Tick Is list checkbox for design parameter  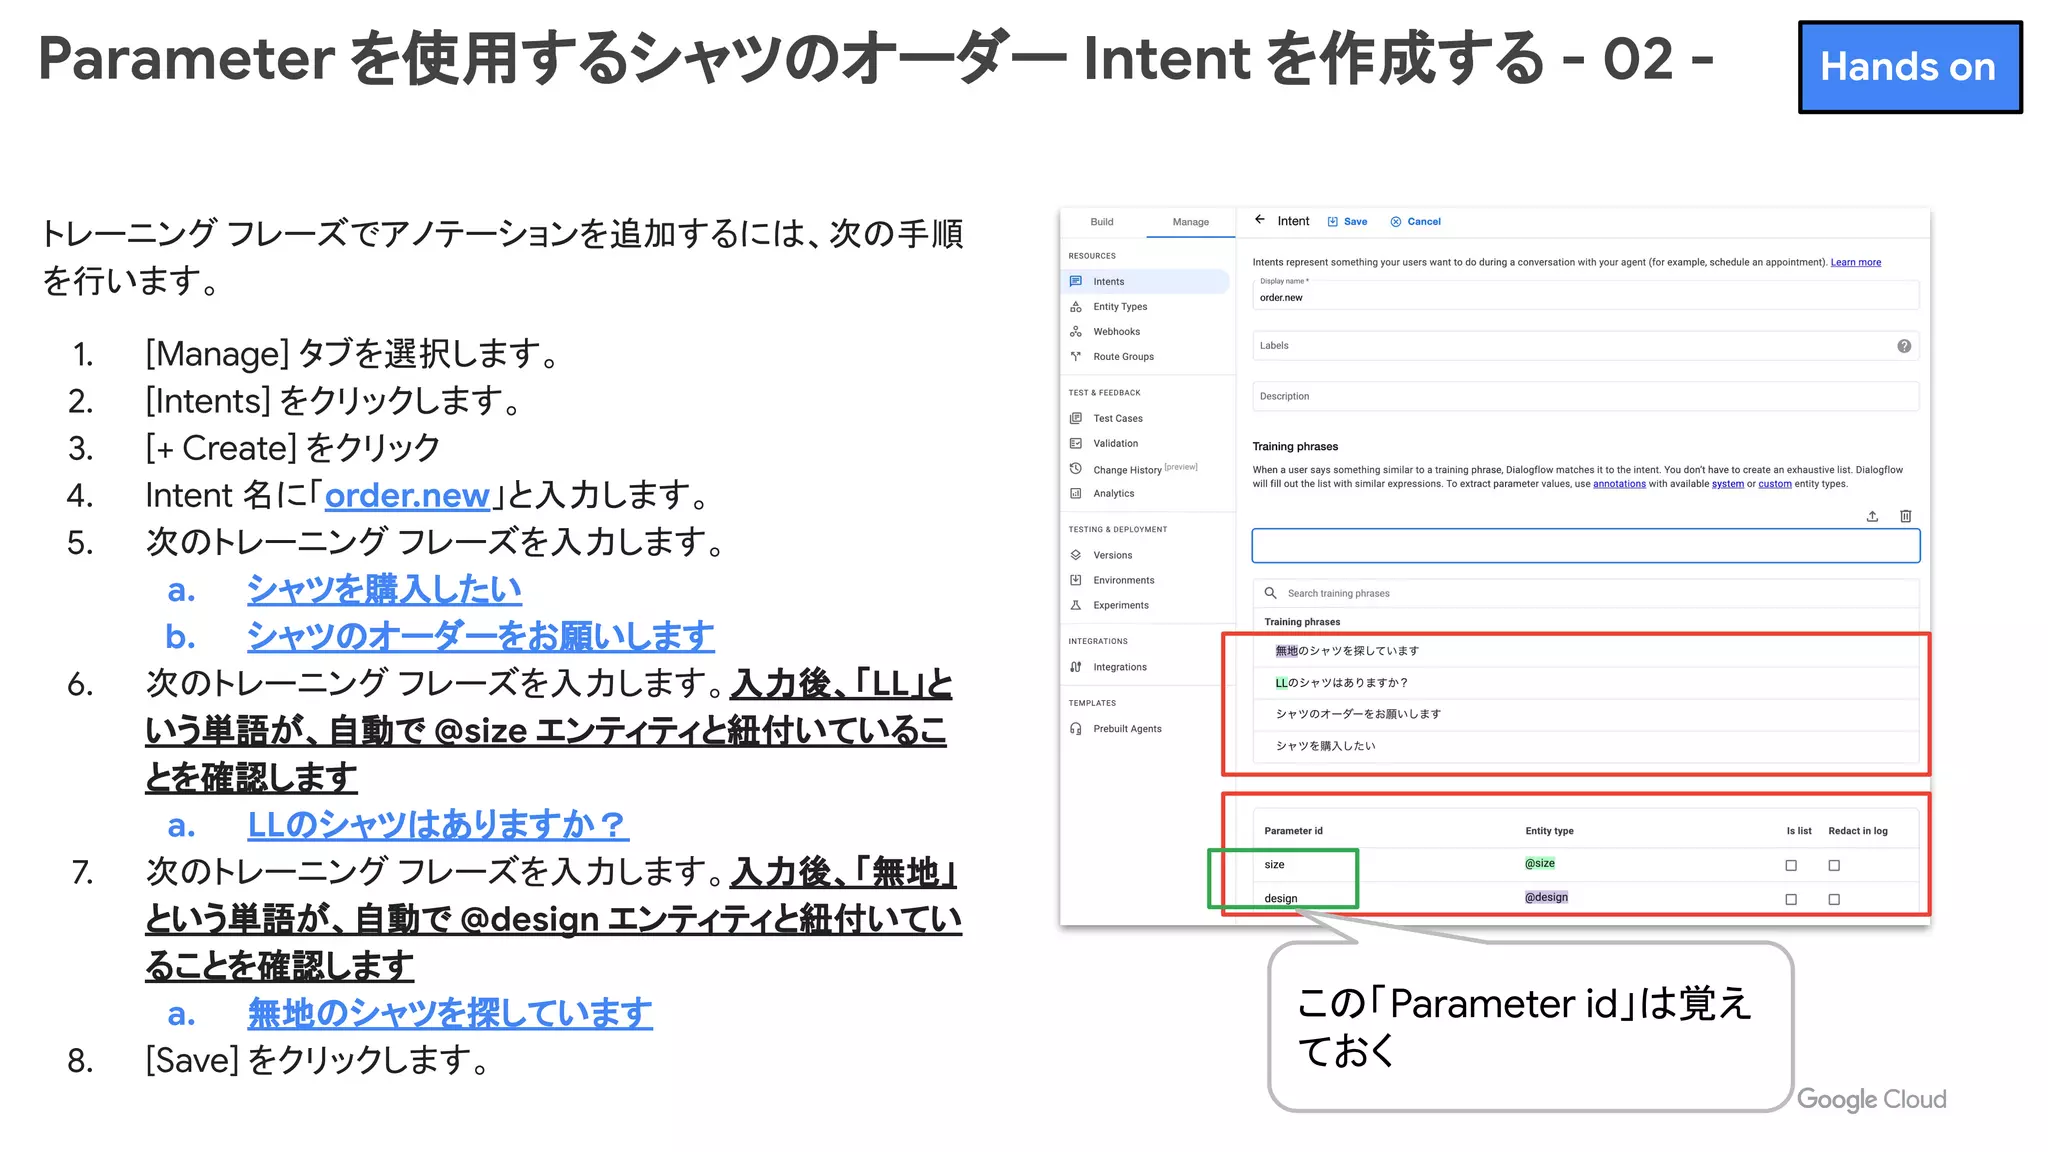pos(1791,899)
